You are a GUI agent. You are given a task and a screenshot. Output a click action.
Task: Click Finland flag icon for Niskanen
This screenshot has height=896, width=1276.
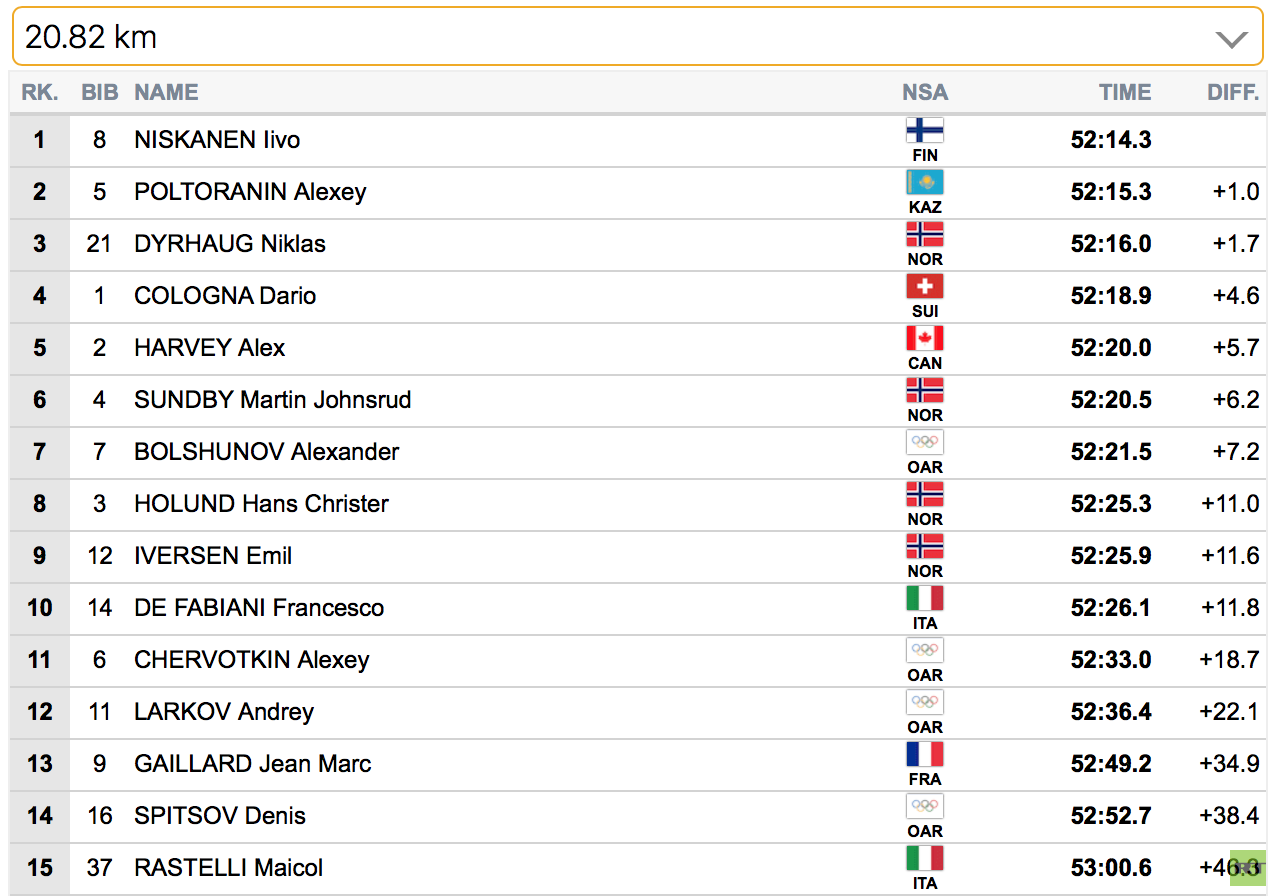tap(925, 131)
